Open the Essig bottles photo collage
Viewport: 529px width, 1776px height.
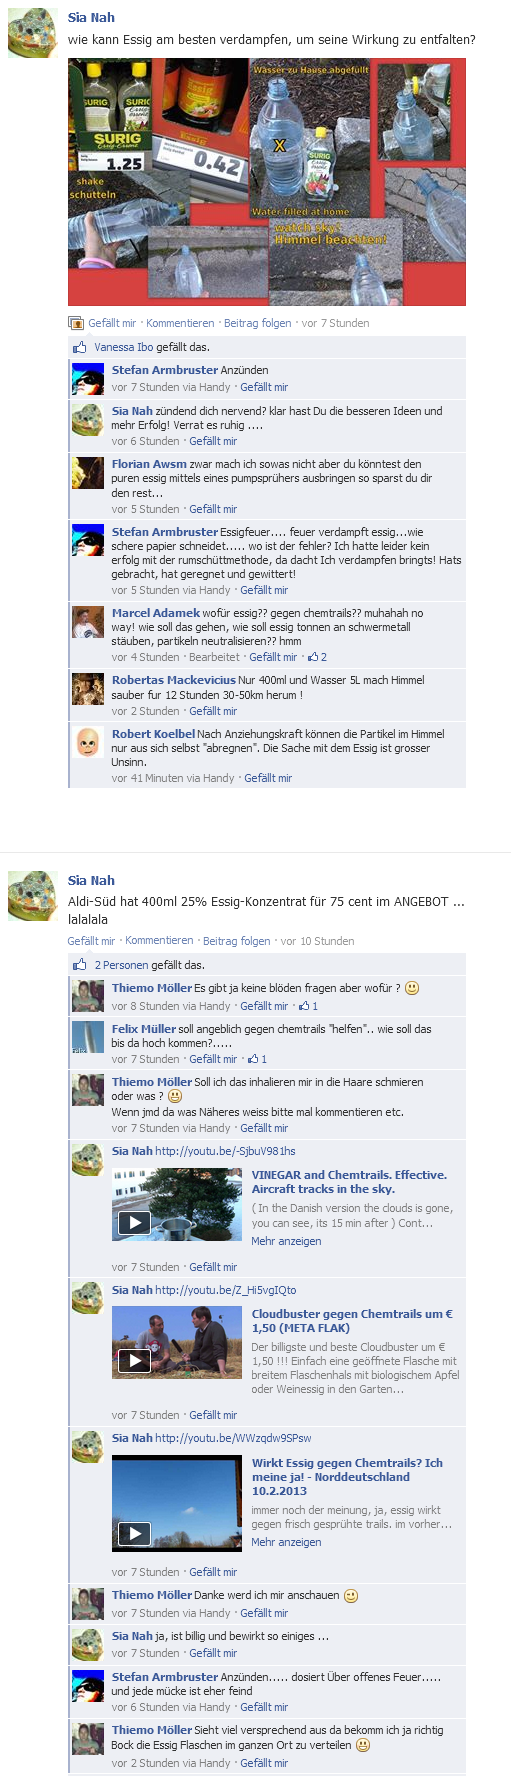point(267,182)
